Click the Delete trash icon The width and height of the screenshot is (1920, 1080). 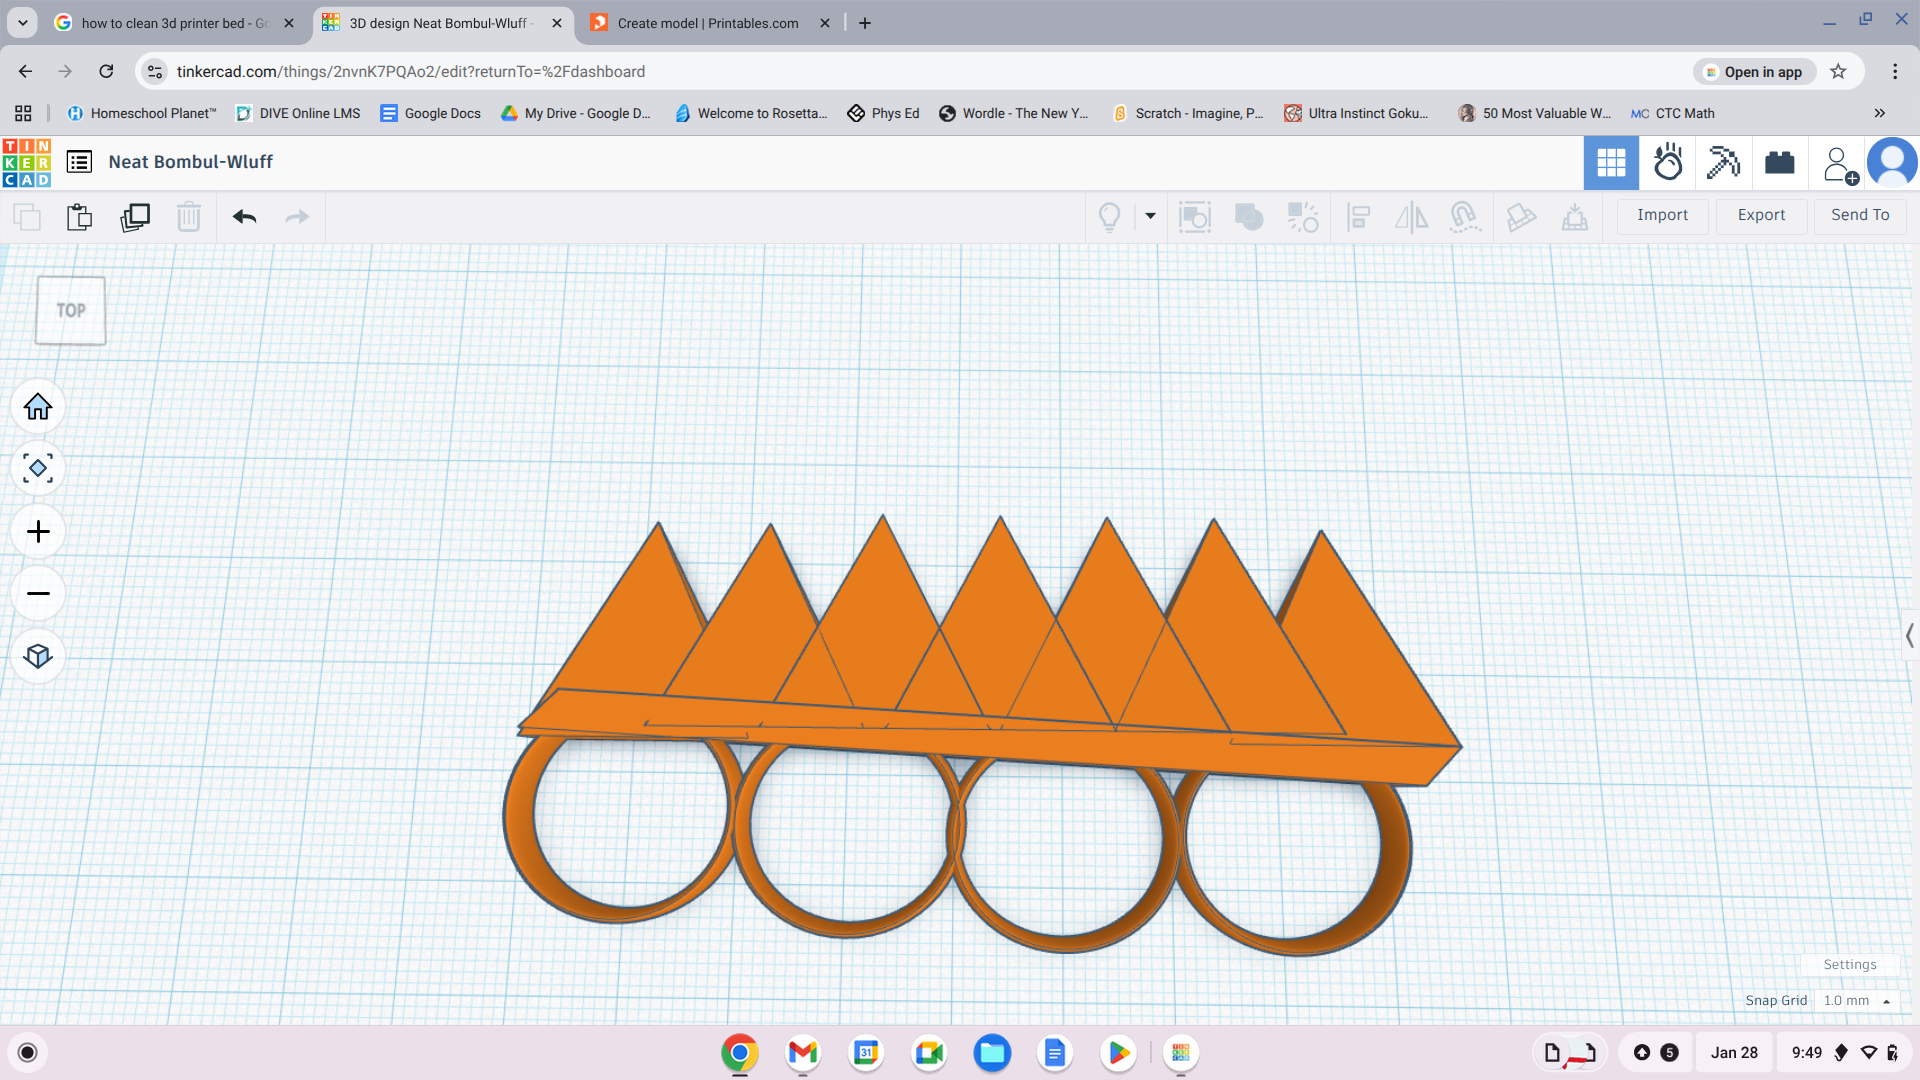189,216
